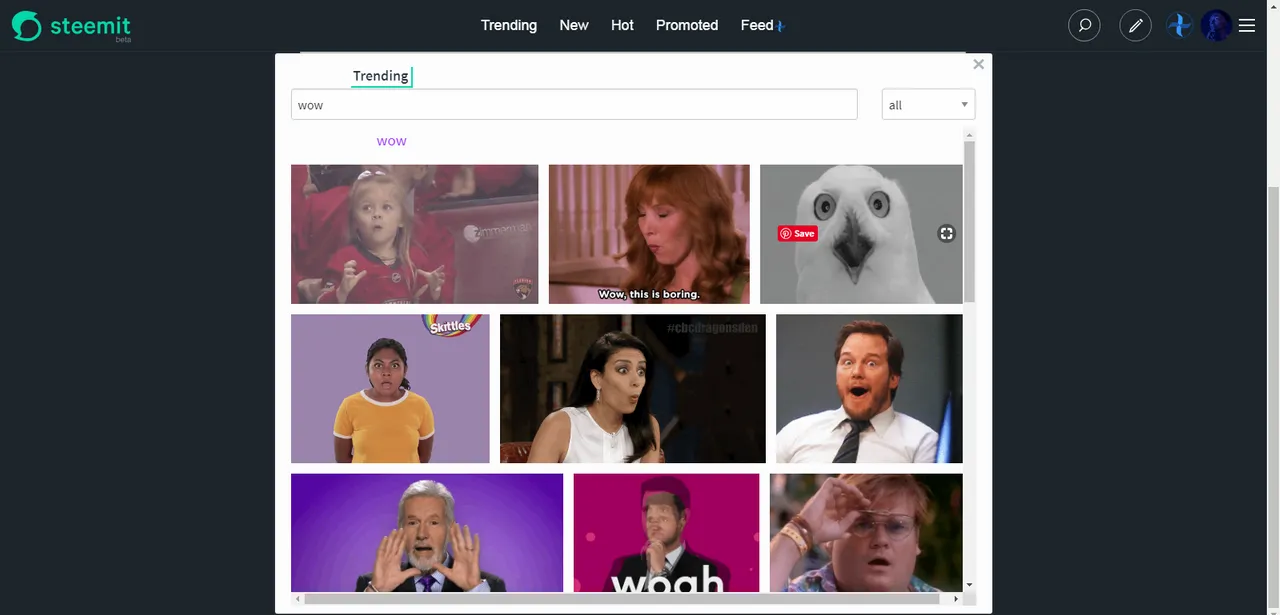Click the GIF search field containing wow

(574, 105)
